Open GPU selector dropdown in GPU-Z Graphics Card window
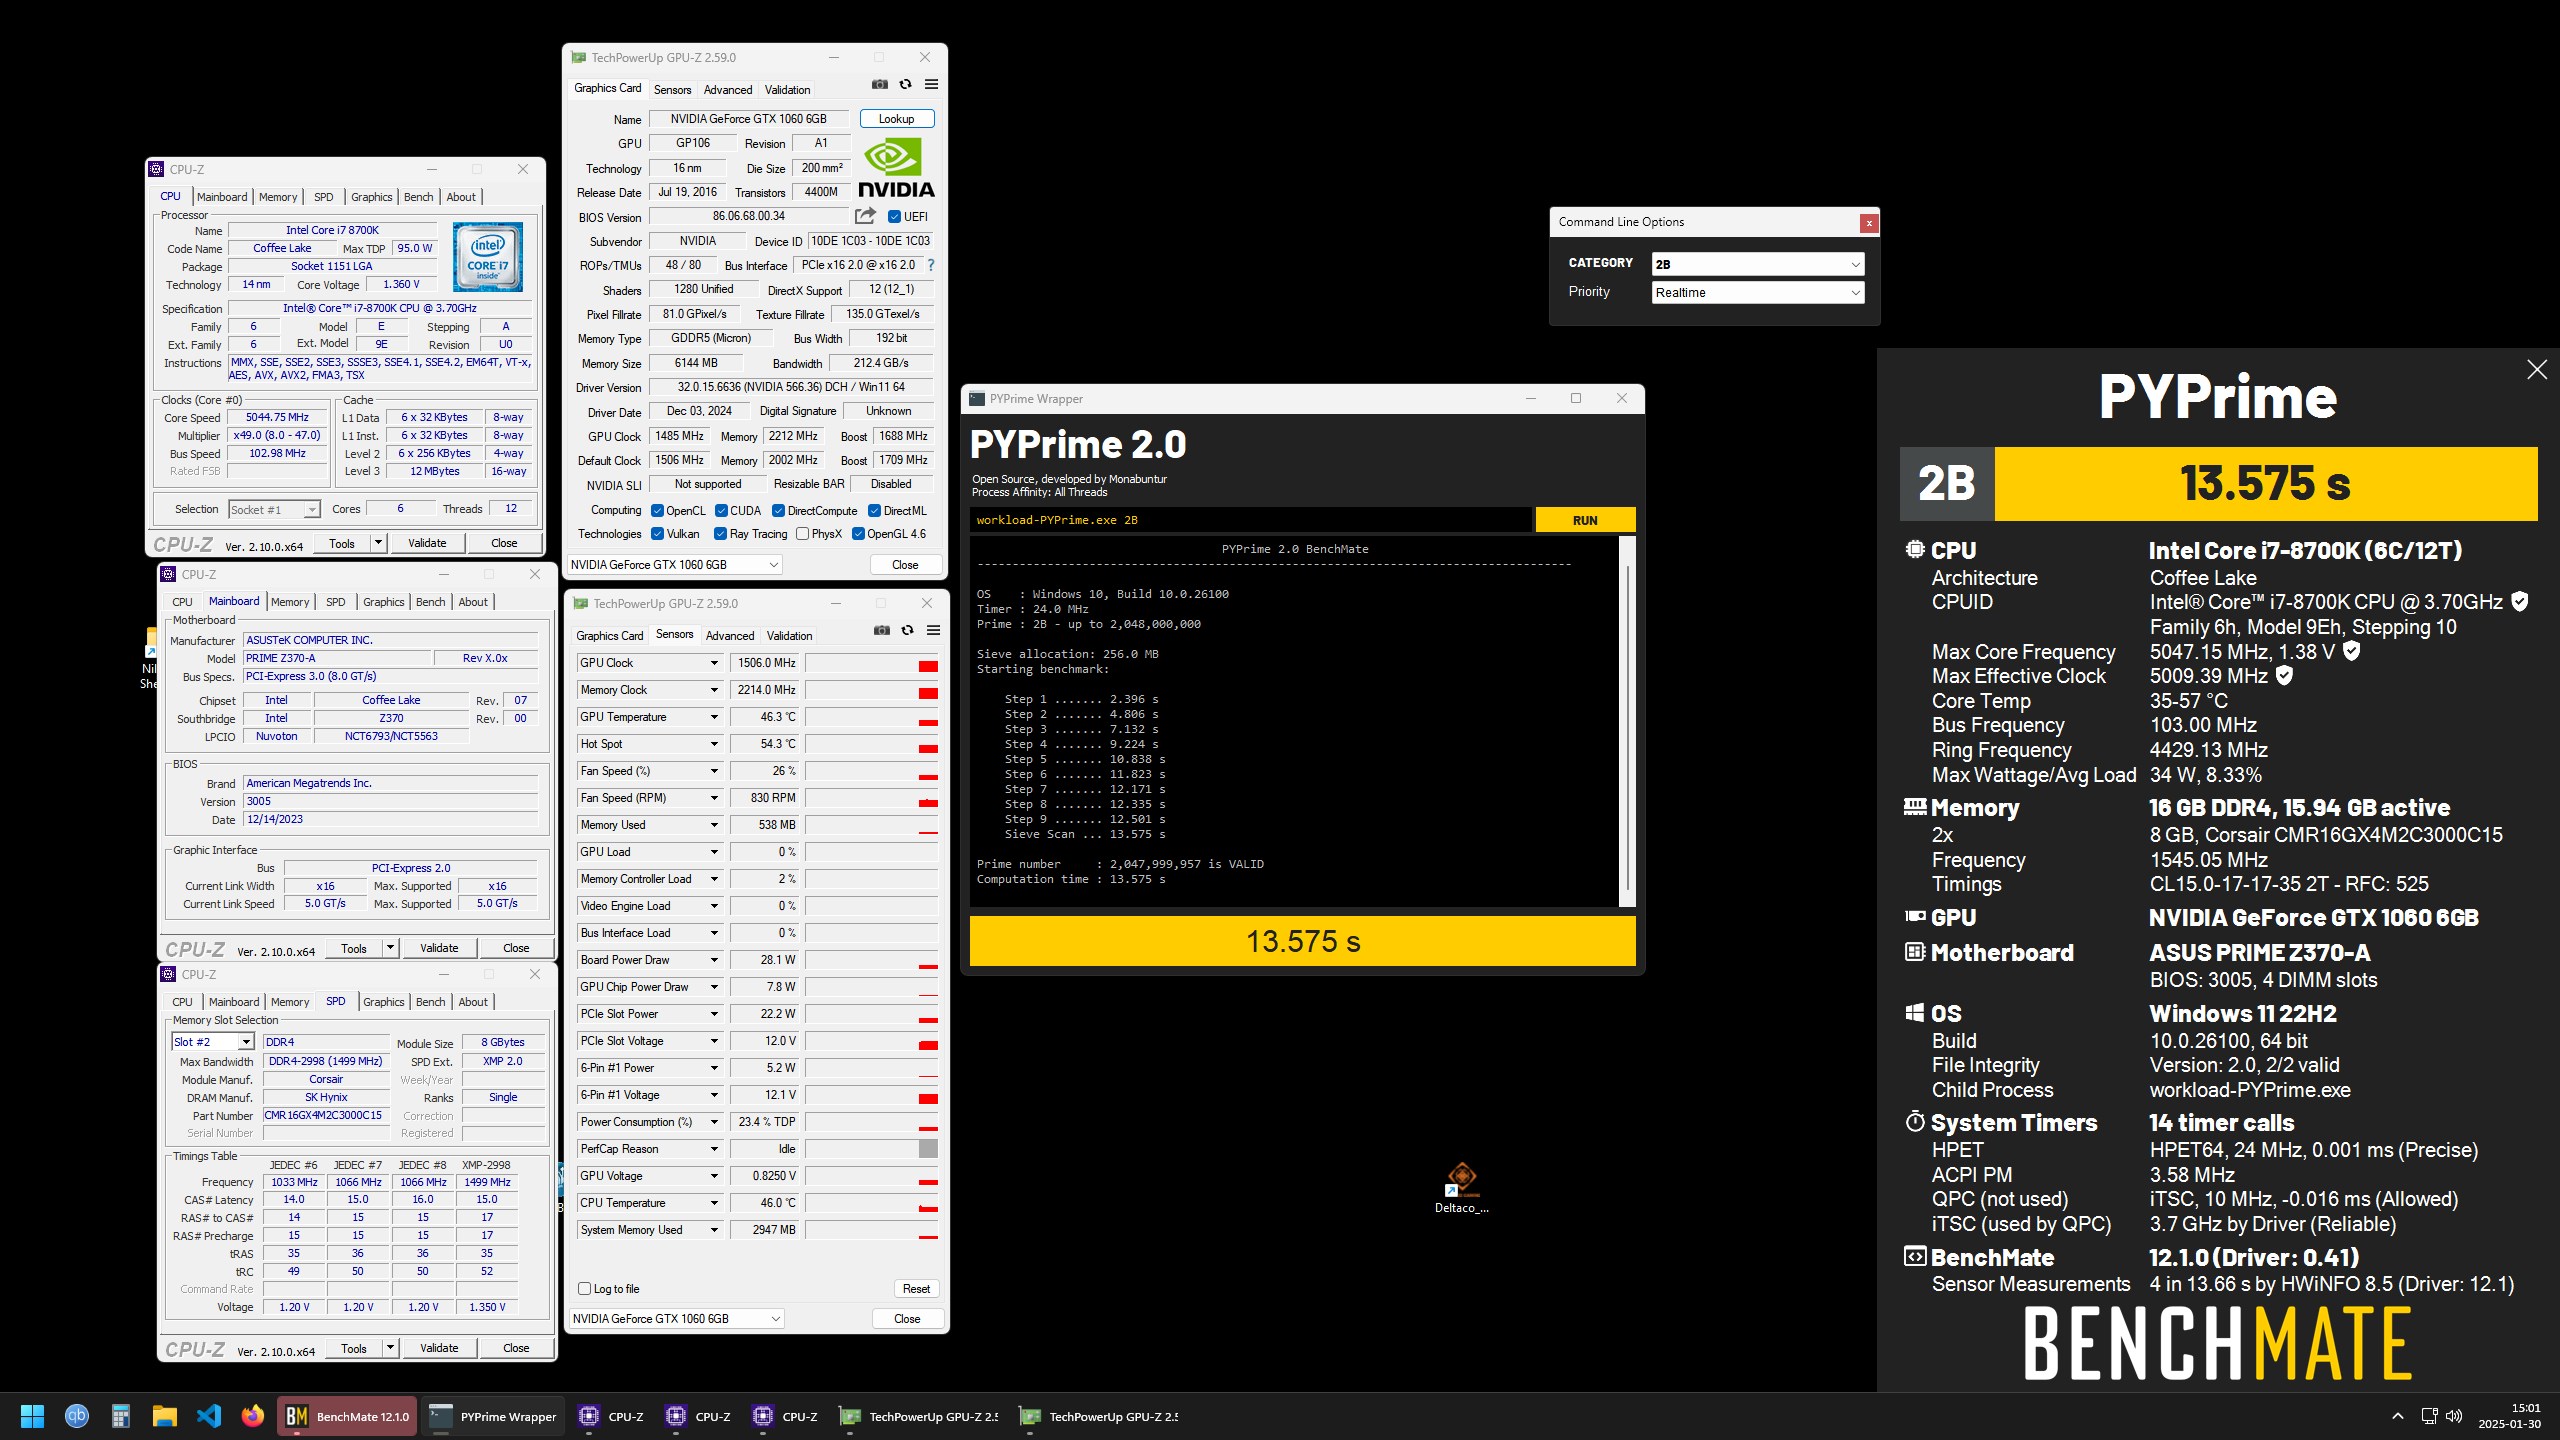2560x1440 pixels. (x=675, y=565)
